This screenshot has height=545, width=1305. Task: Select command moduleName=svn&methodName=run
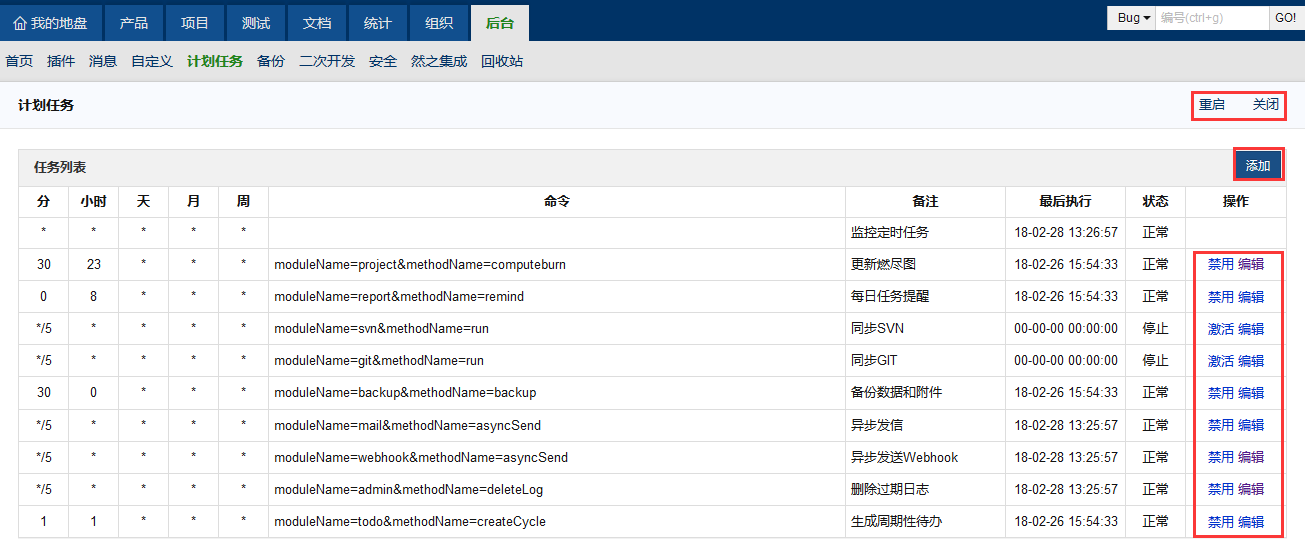[x=381, y=329]
